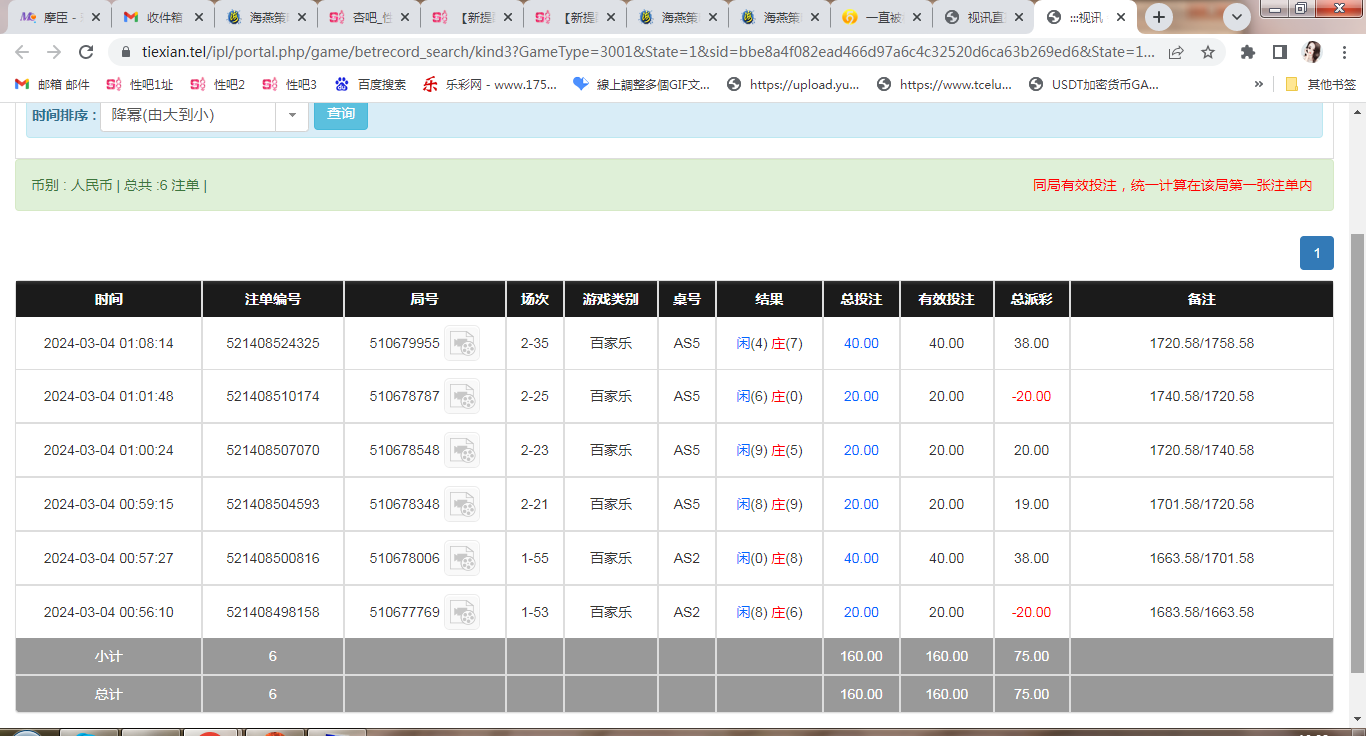Select the 总派彩 column header
Viewport: 1366px width, 736px height.
[x=1032, y=299]
